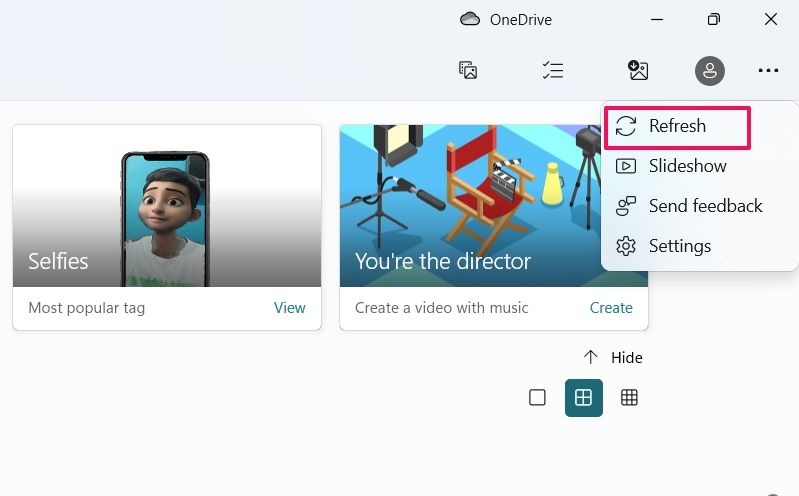This screenshot has width=799, height=496.
Task: Click the select items checklist icon
Action: pos(553,70)
